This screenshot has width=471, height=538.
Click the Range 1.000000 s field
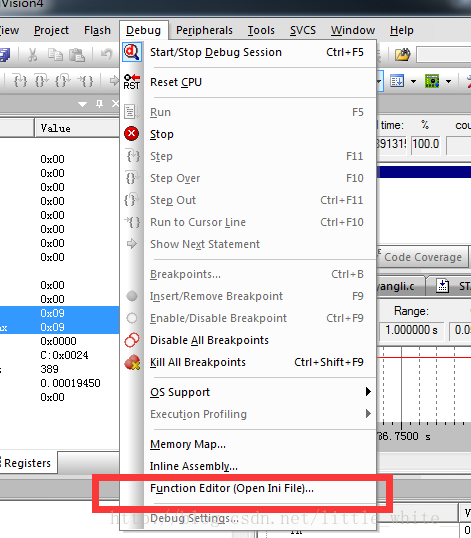[x=412, y=330]
